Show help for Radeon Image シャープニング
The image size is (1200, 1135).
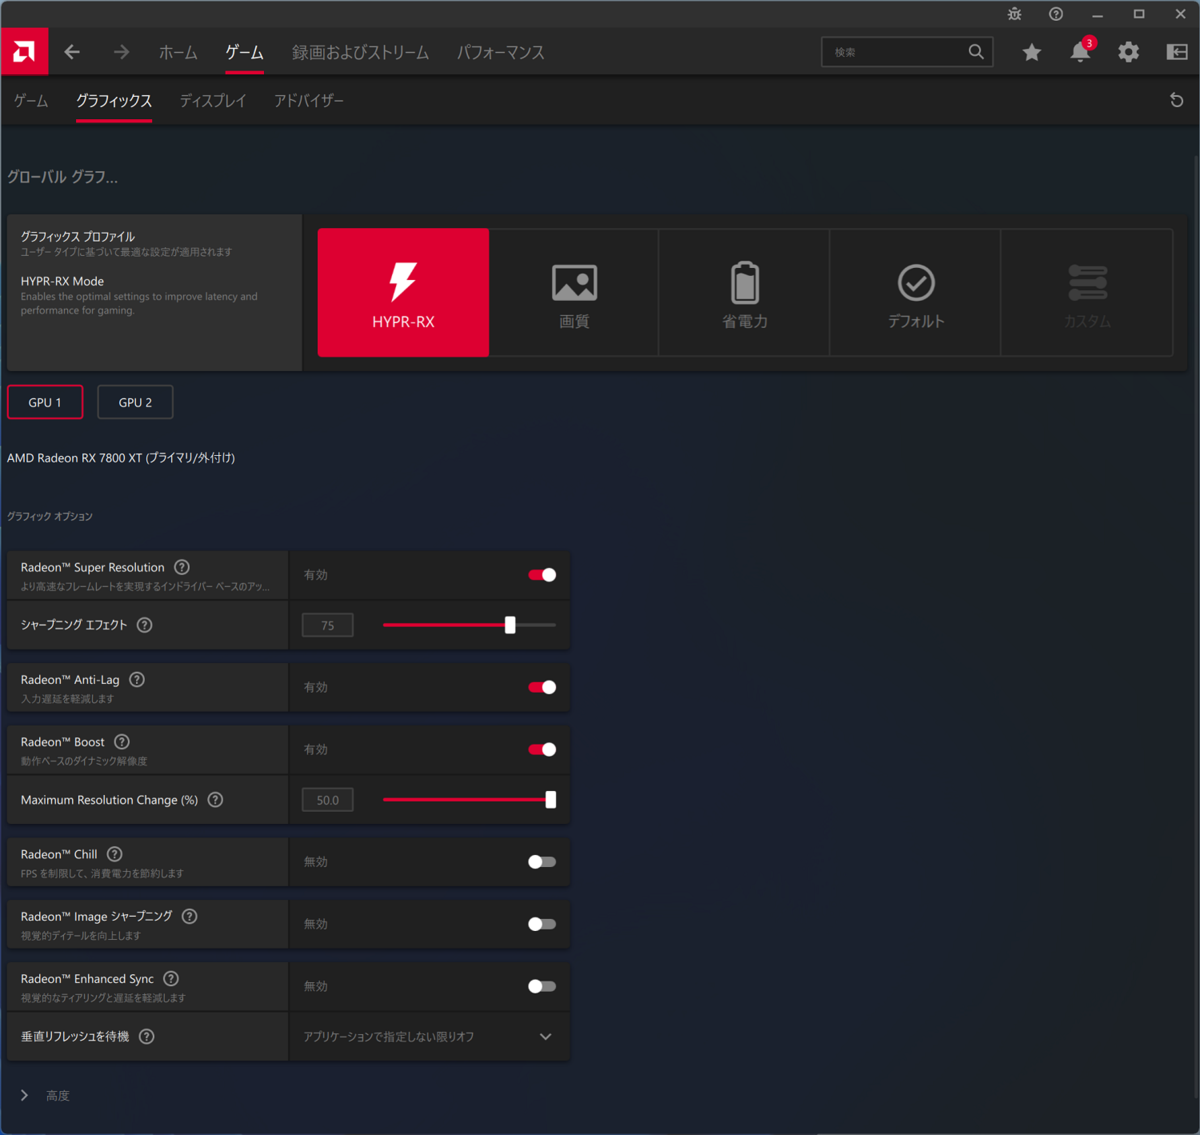pos(190,916)
